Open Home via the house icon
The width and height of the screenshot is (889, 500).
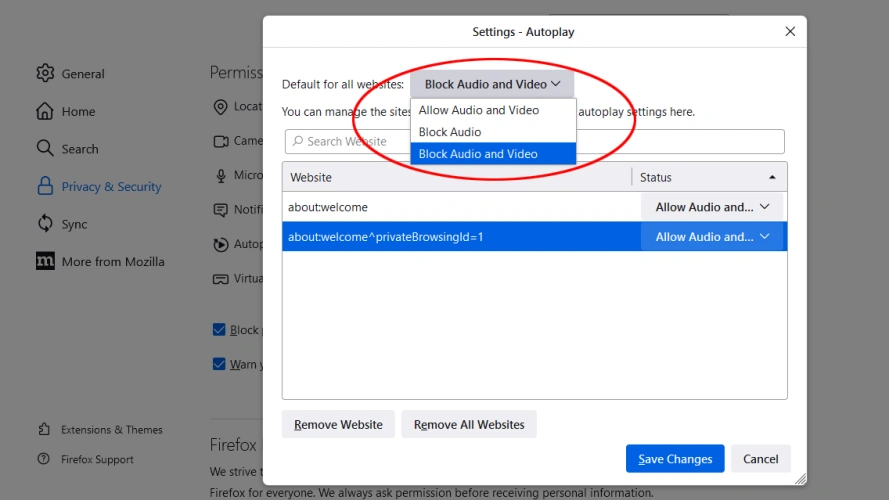click(45, 111)
